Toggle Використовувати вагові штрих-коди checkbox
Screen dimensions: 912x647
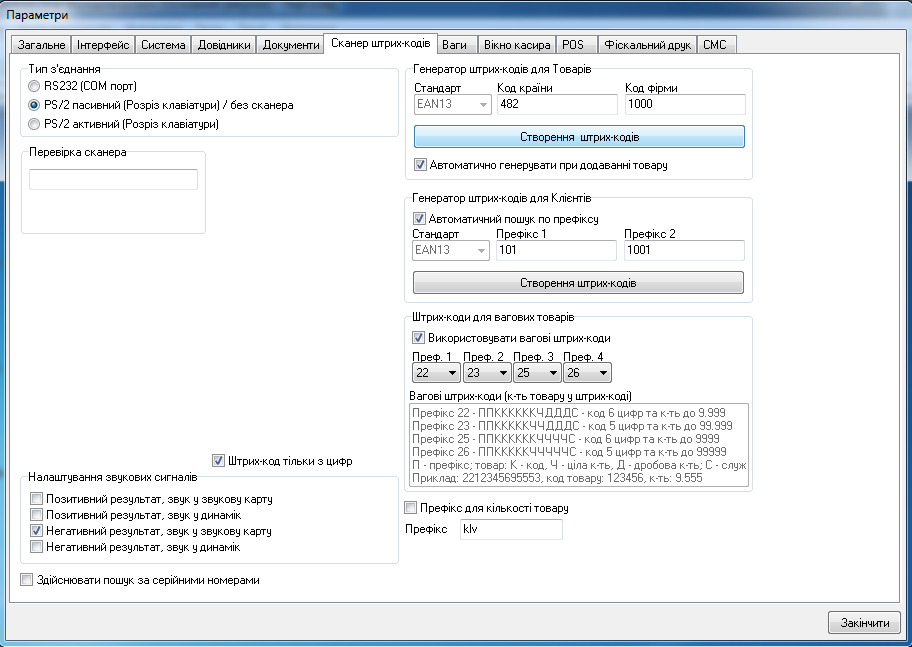419,338
